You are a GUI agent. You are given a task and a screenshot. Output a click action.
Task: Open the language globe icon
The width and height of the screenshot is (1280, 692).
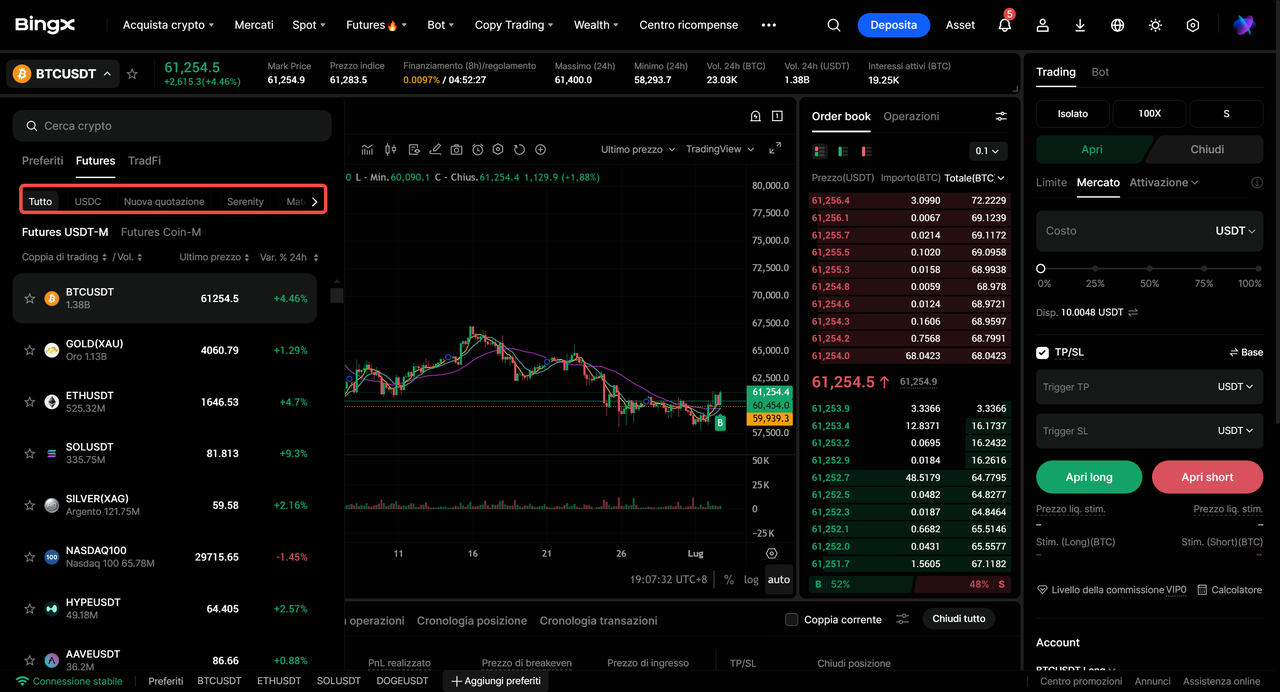(1118, 25)
